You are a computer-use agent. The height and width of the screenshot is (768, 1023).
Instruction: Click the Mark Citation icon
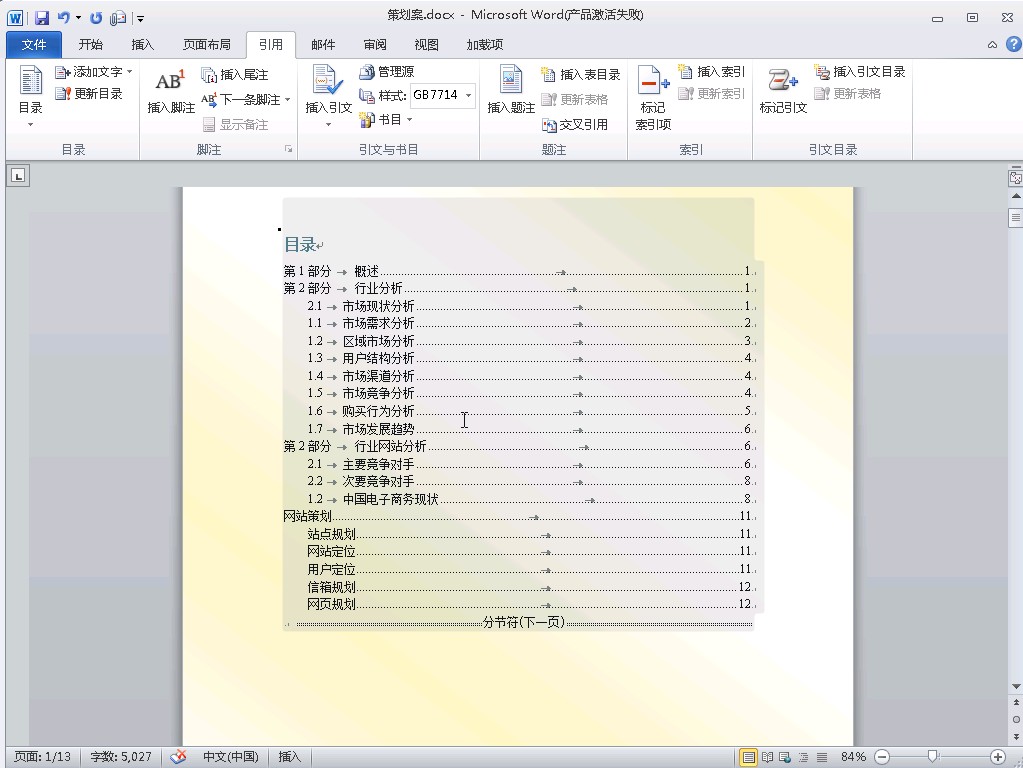(x=782, y=82)
